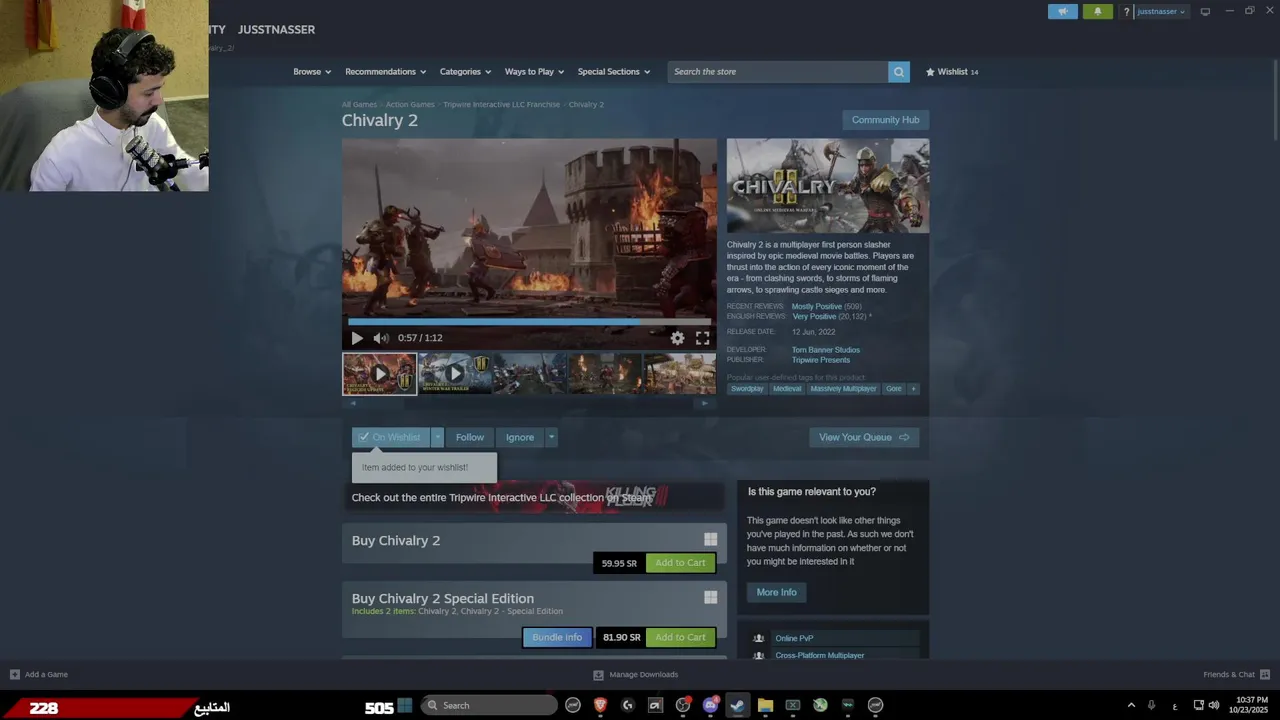Add Special Edition at 81.90 SR to cart
1280x720 pixels.
click(x=680, y=637)
